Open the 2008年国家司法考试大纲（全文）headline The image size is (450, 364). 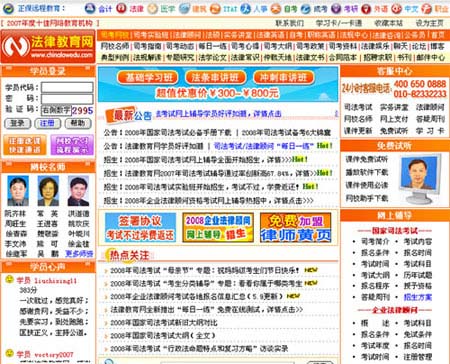[x=163, y=336]
